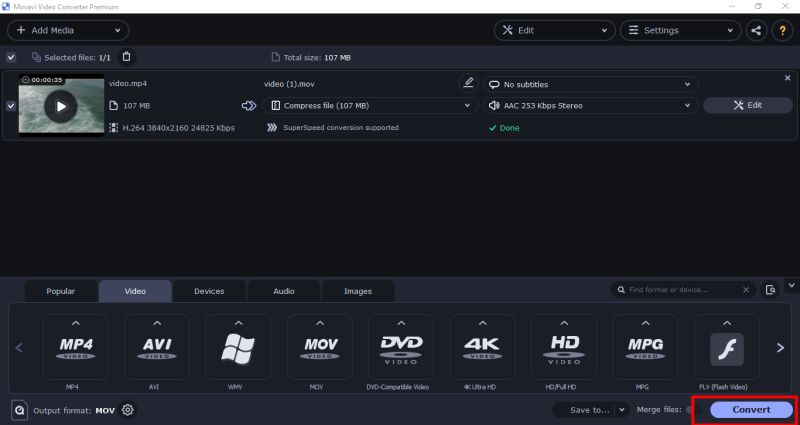Open the help question mark icon
This screenshot has height=425, width=800.
tap(782, 31)
